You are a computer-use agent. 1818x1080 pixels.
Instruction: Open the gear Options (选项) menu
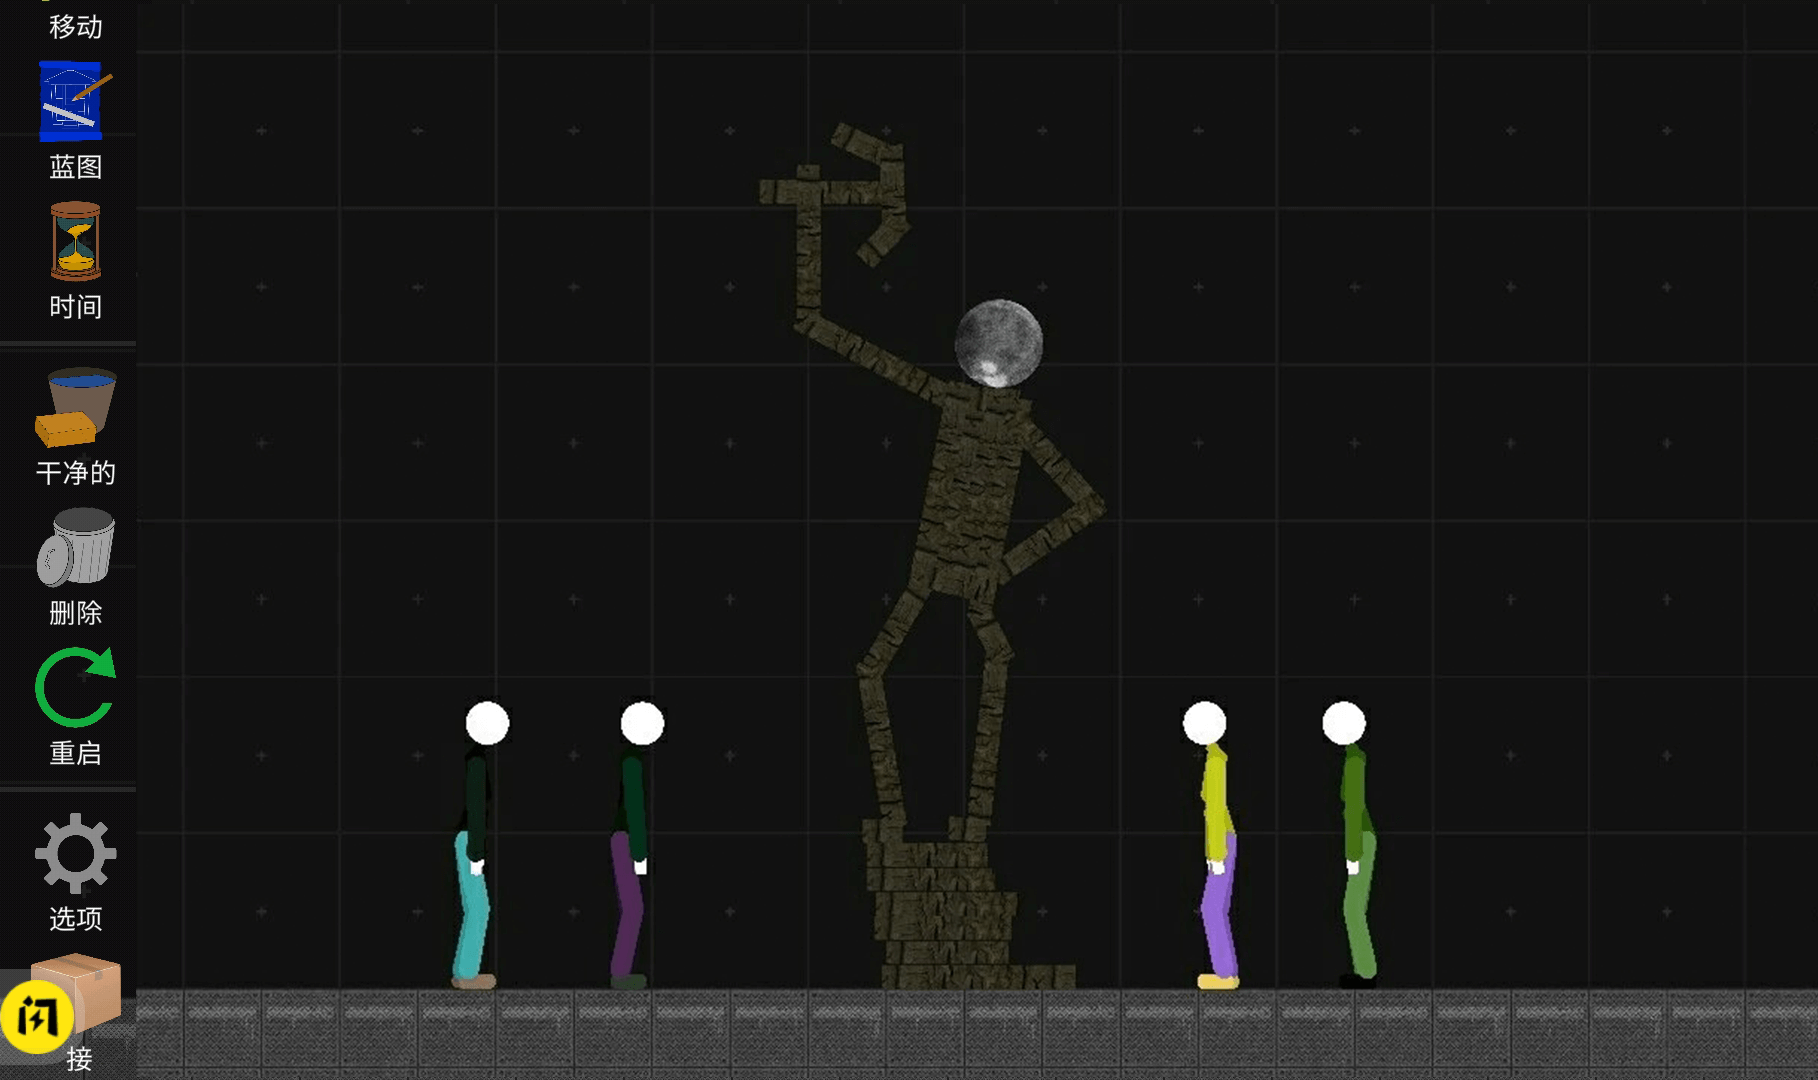coord(75,853)
